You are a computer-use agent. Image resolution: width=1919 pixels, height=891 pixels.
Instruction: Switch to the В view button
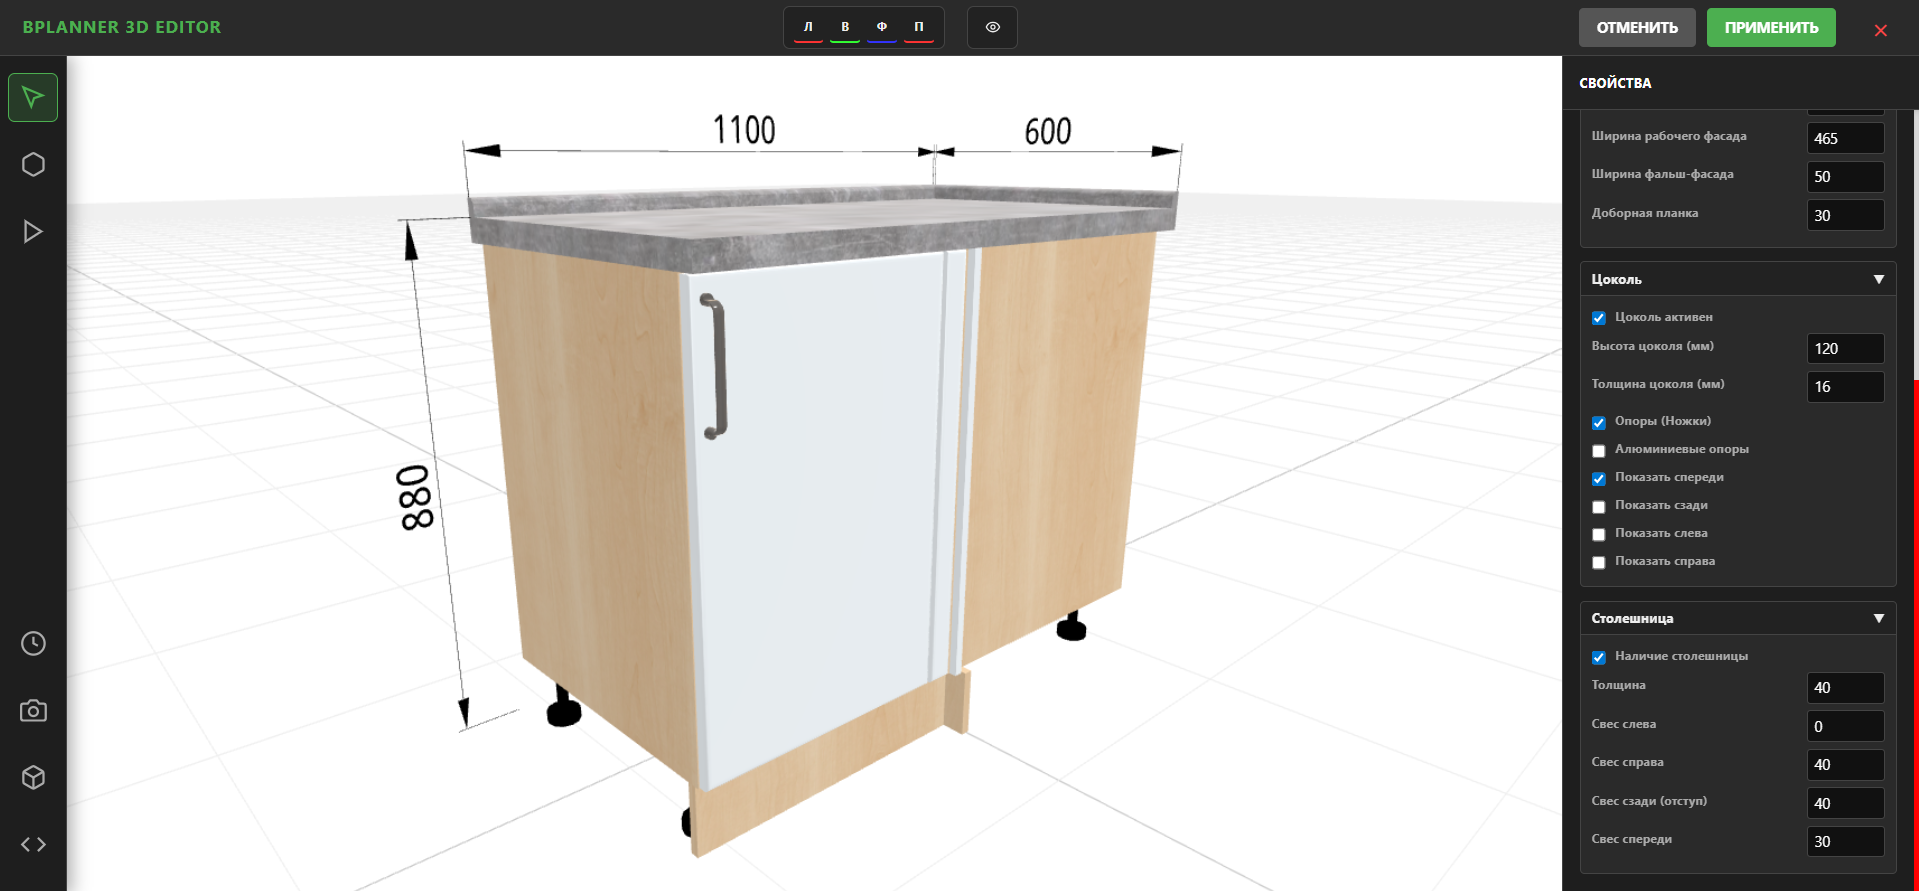coord(845,27)
